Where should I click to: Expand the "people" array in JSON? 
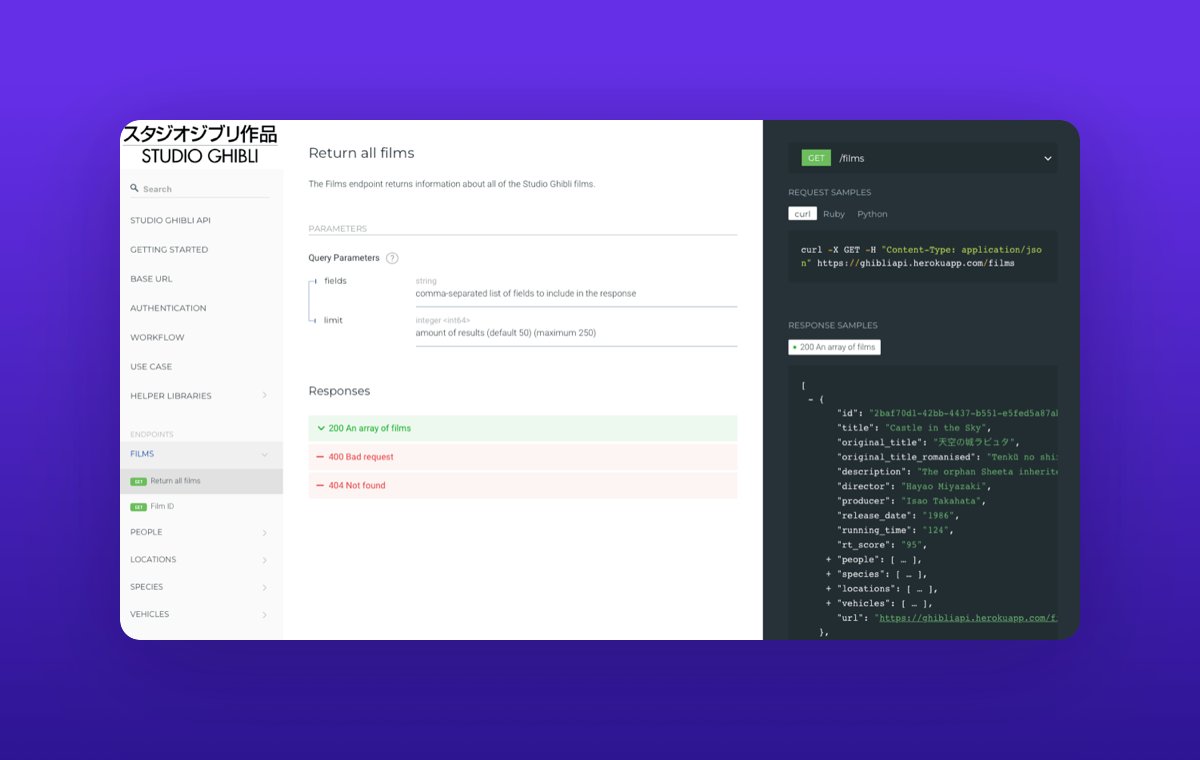coord(829,560)
